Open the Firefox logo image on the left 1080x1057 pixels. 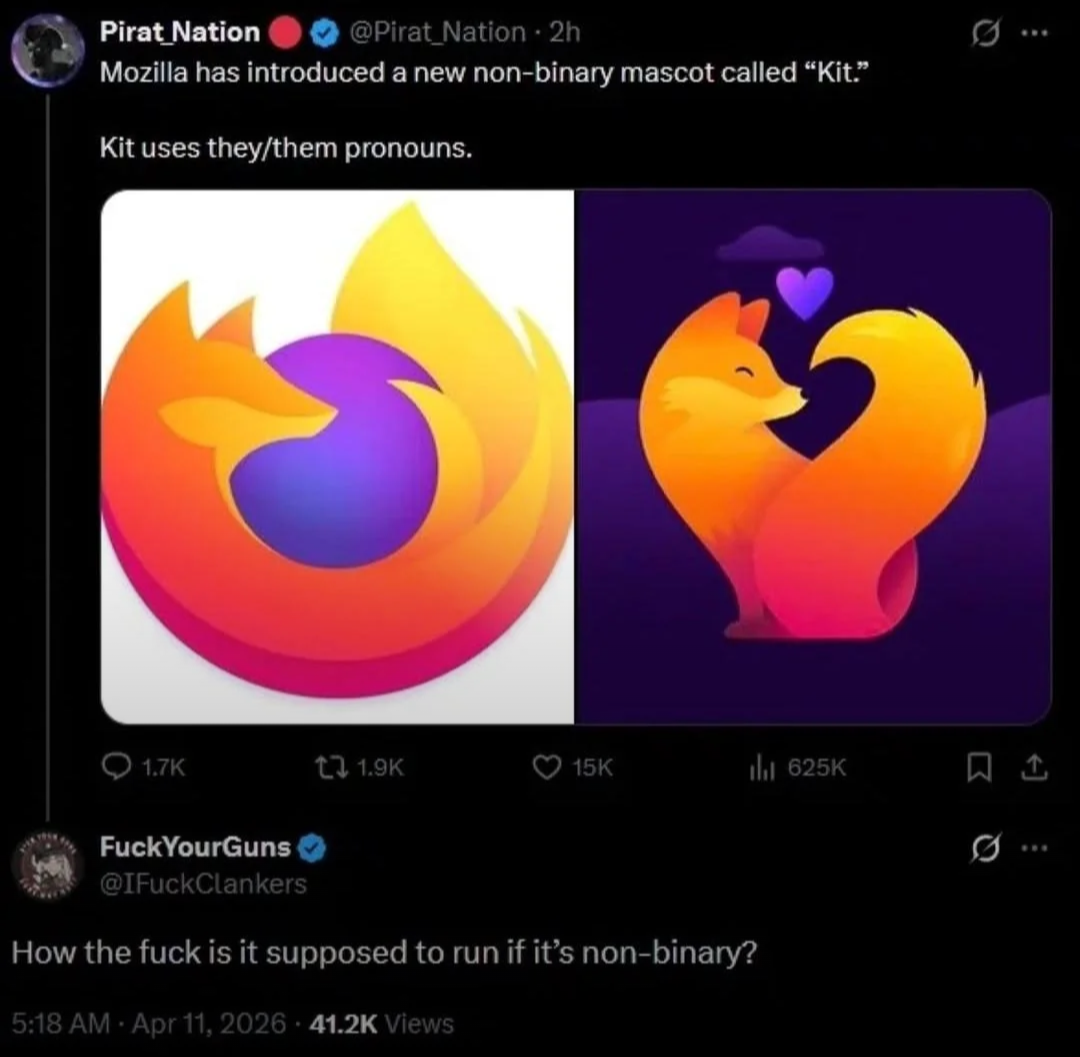click(x=337, y=456)
